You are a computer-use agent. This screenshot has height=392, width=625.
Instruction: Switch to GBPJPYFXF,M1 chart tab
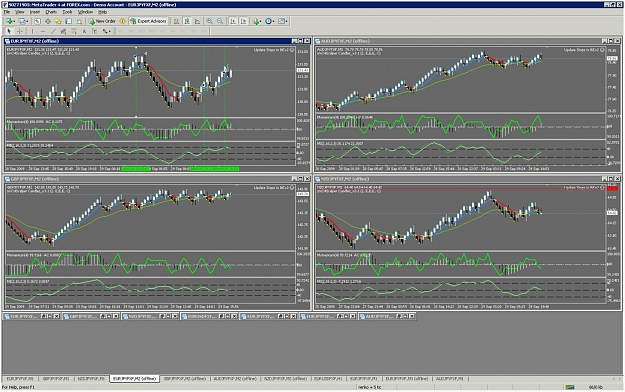(56, 378)
